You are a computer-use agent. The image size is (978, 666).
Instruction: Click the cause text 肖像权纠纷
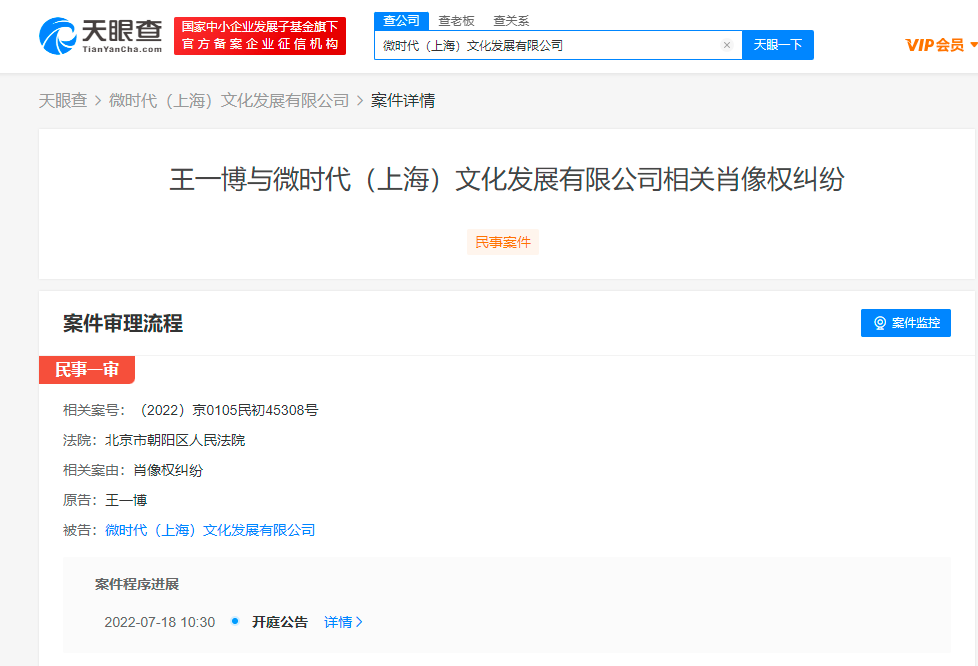pyautogui.click(x=168, y=470)
